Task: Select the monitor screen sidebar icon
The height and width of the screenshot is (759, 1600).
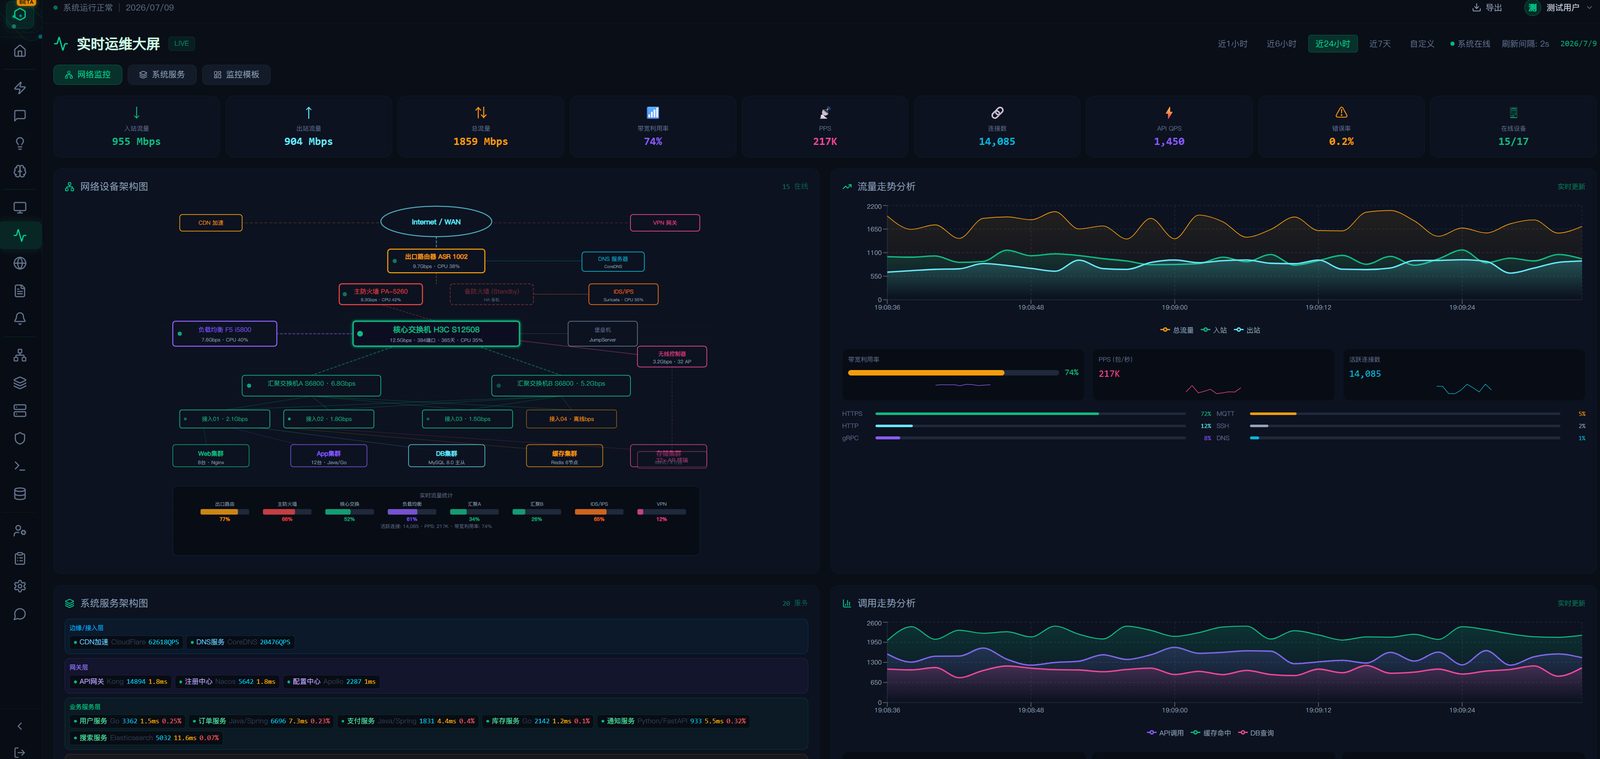Action: click(20, 208)
